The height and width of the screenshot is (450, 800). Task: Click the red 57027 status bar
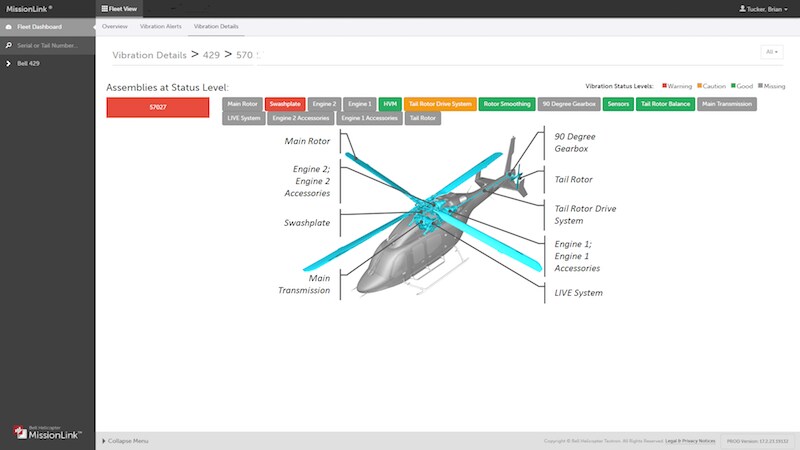pyautogui.click(x=157, y=107)
